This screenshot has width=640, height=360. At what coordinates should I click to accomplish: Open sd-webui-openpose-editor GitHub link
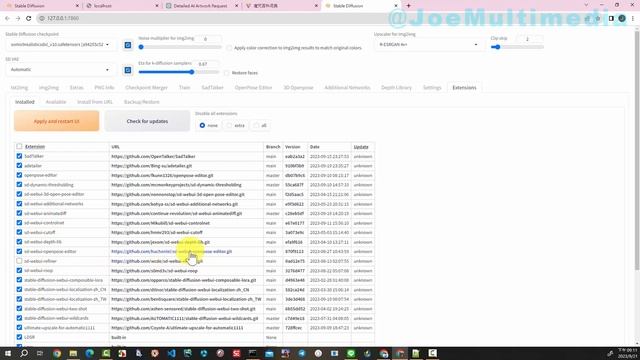coord(171,252)
